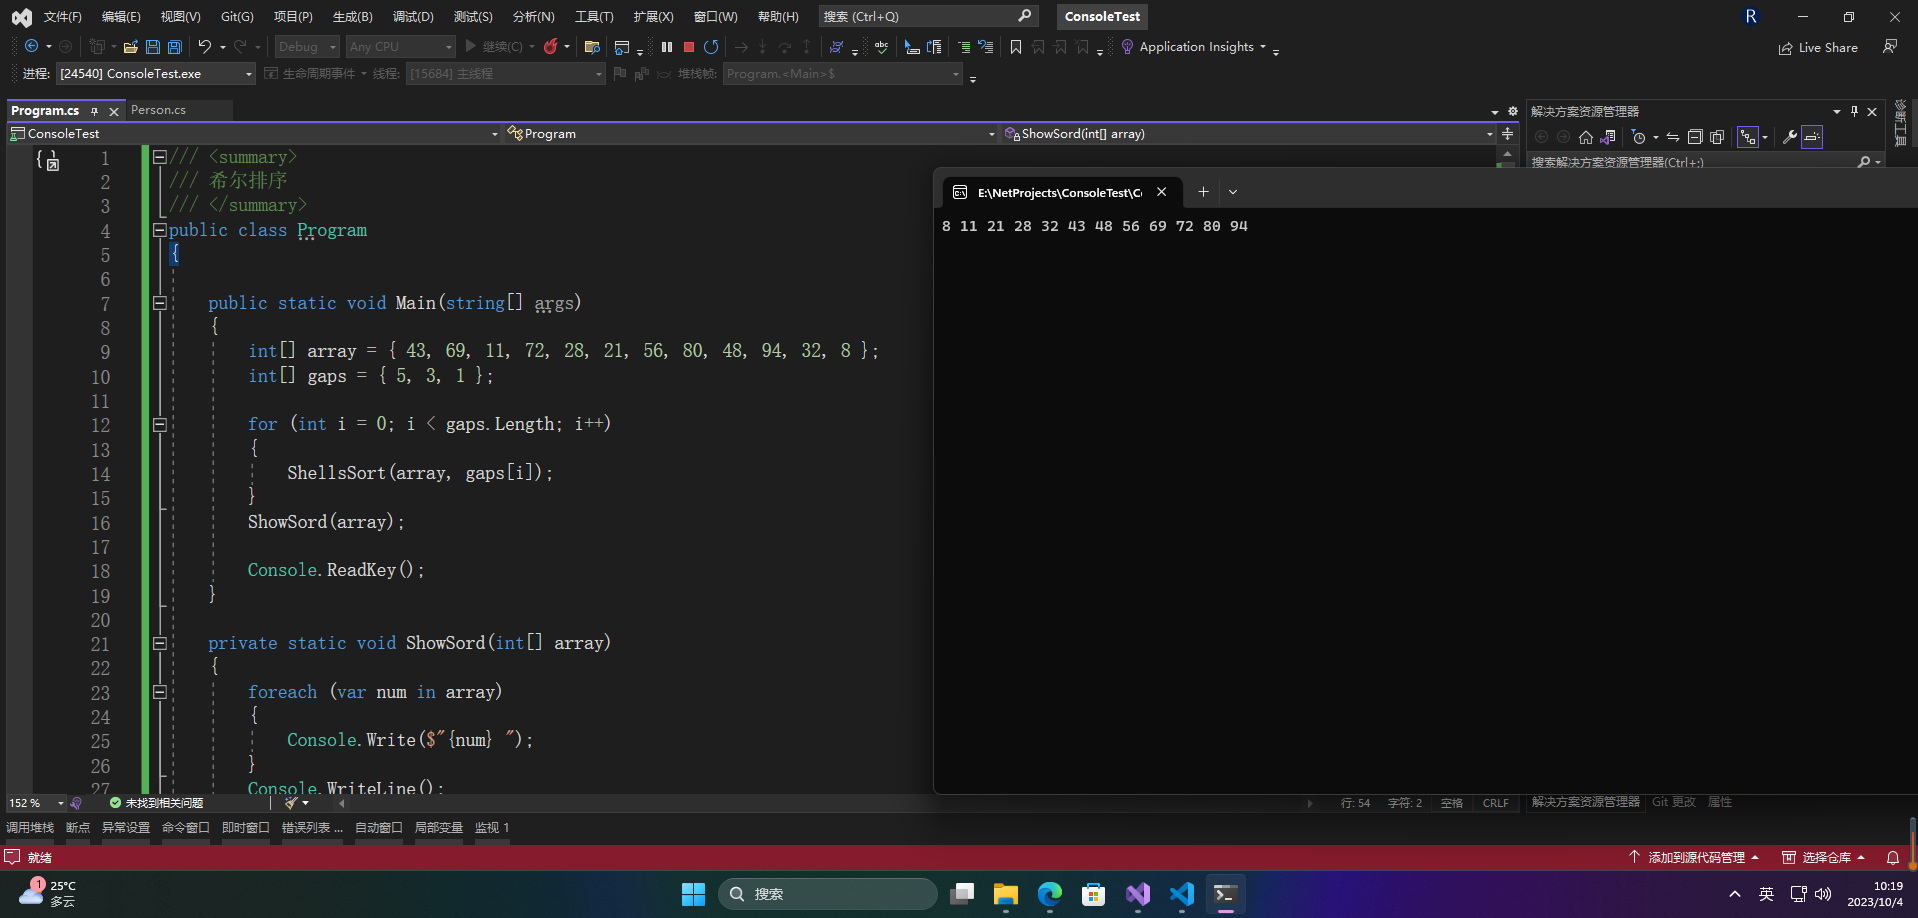Click the editor window settings gear
Image resolution: width=1918 pixels, height=918 pixels.
point(1513,111)
